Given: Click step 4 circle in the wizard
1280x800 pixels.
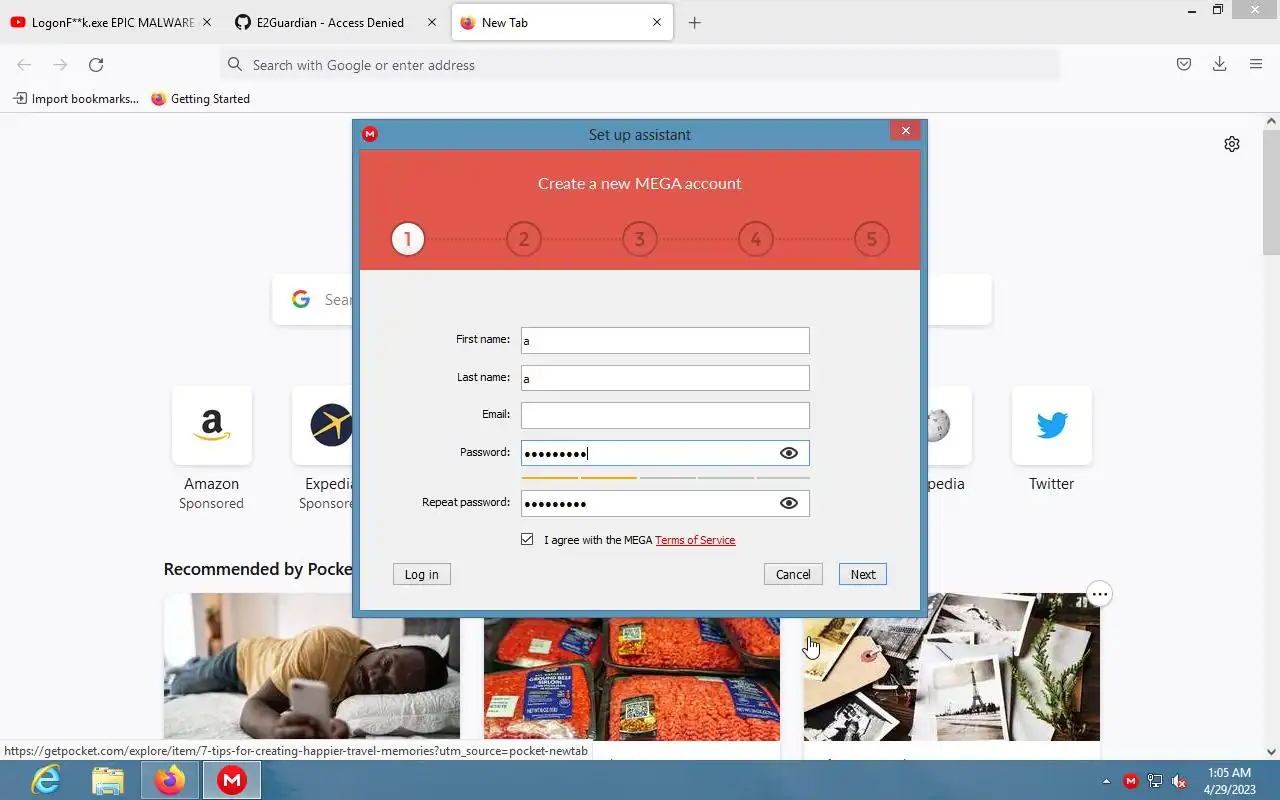Looking at the screenshot, I should 756,239.
